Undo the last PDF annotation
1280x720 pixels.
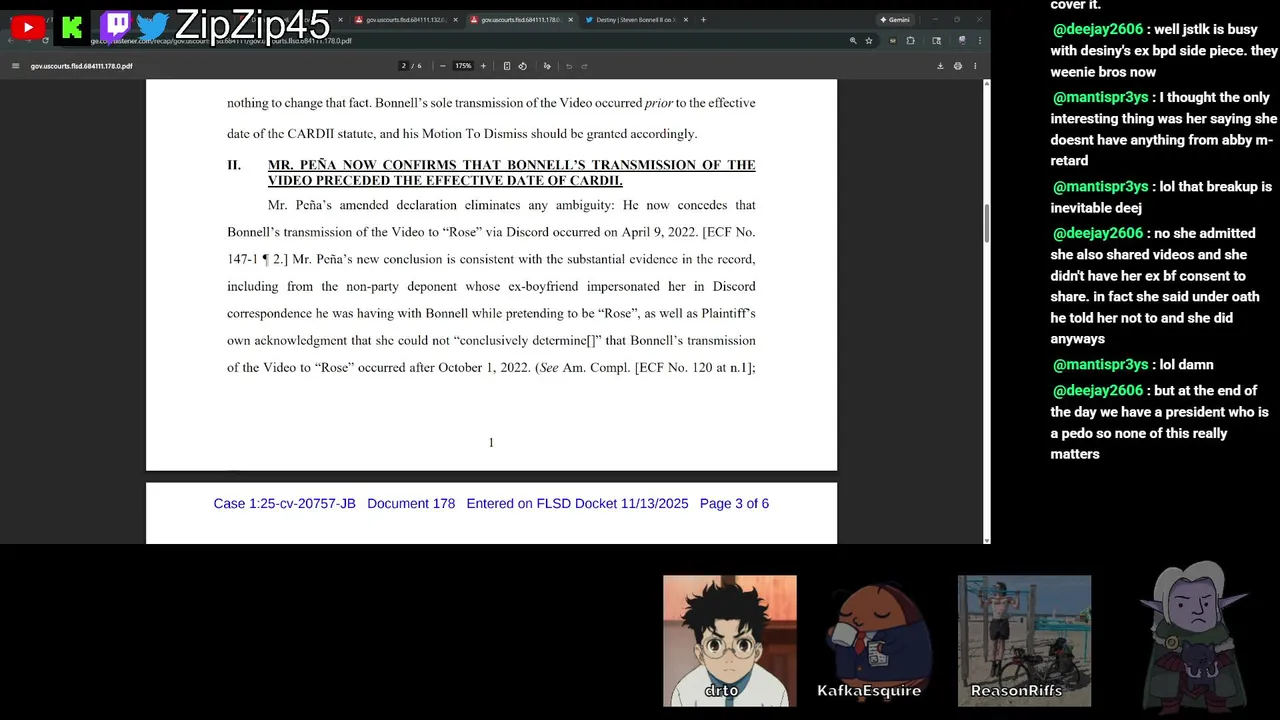pos(569,66)
